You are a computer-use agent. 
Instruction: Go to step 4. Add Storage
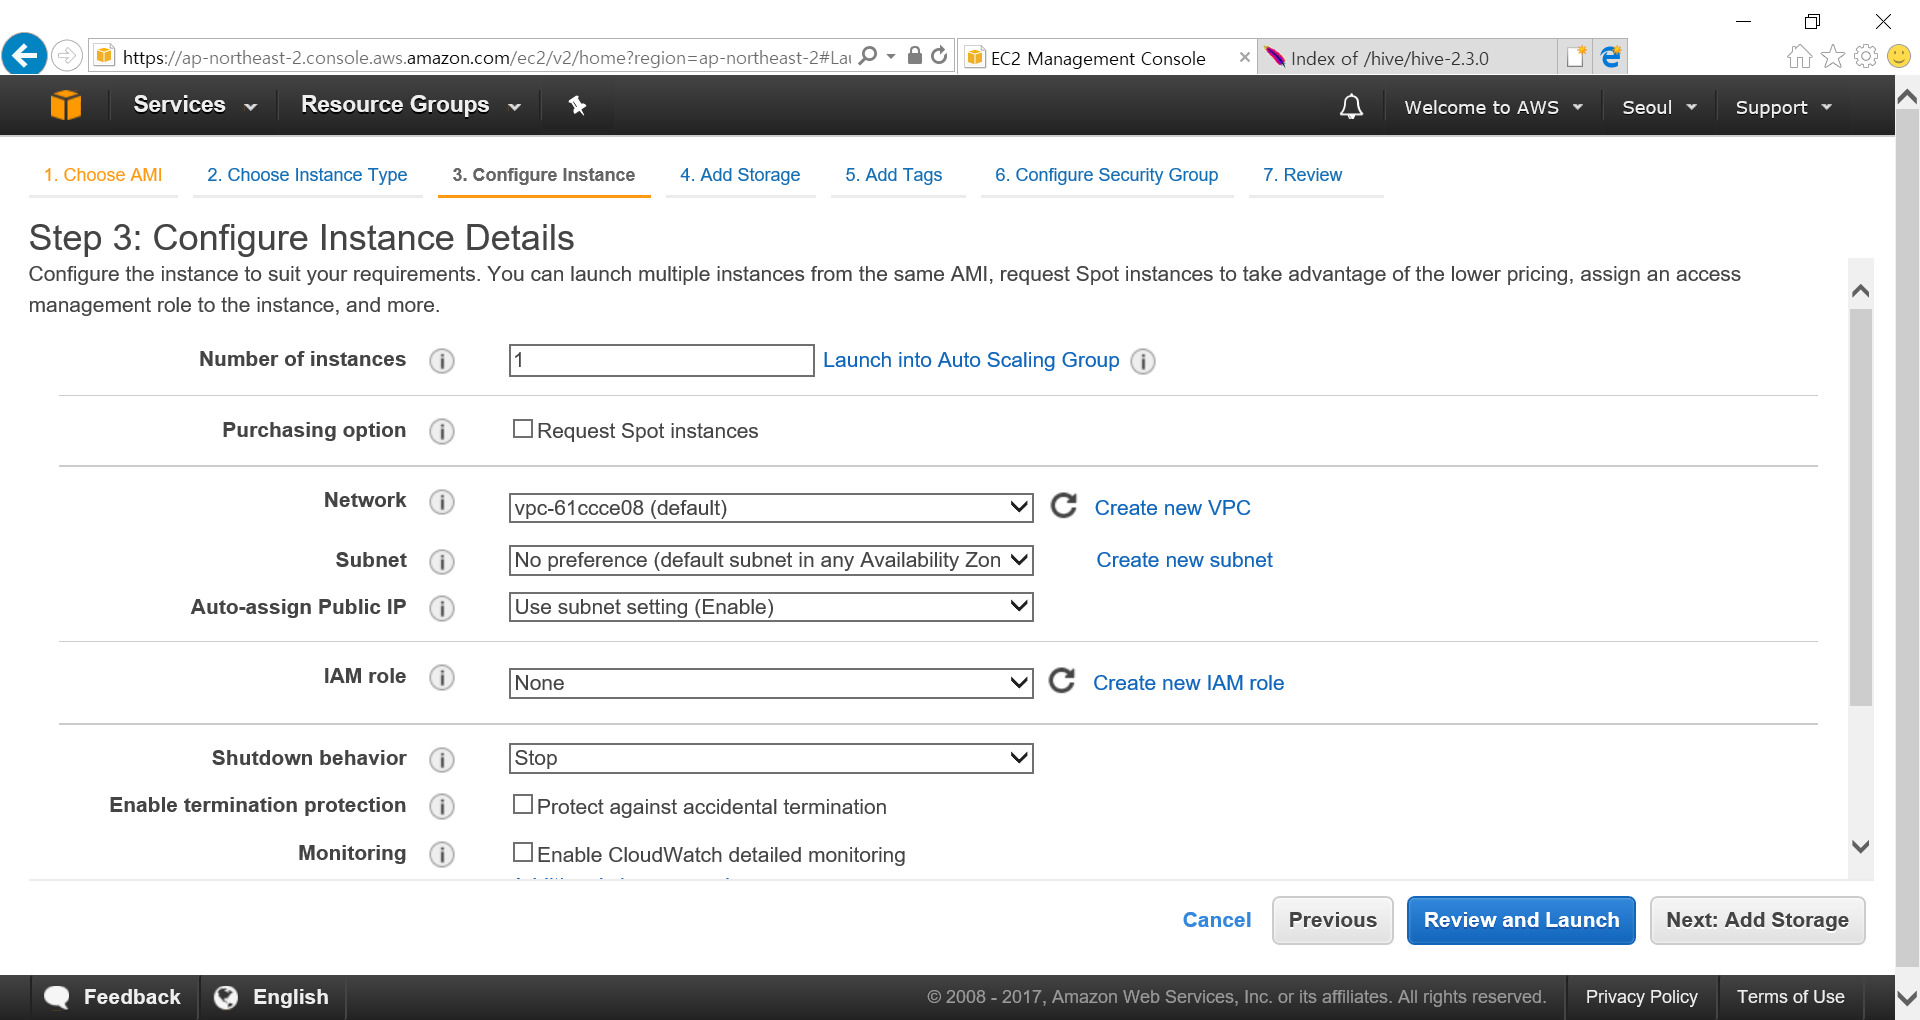[740, 175]
